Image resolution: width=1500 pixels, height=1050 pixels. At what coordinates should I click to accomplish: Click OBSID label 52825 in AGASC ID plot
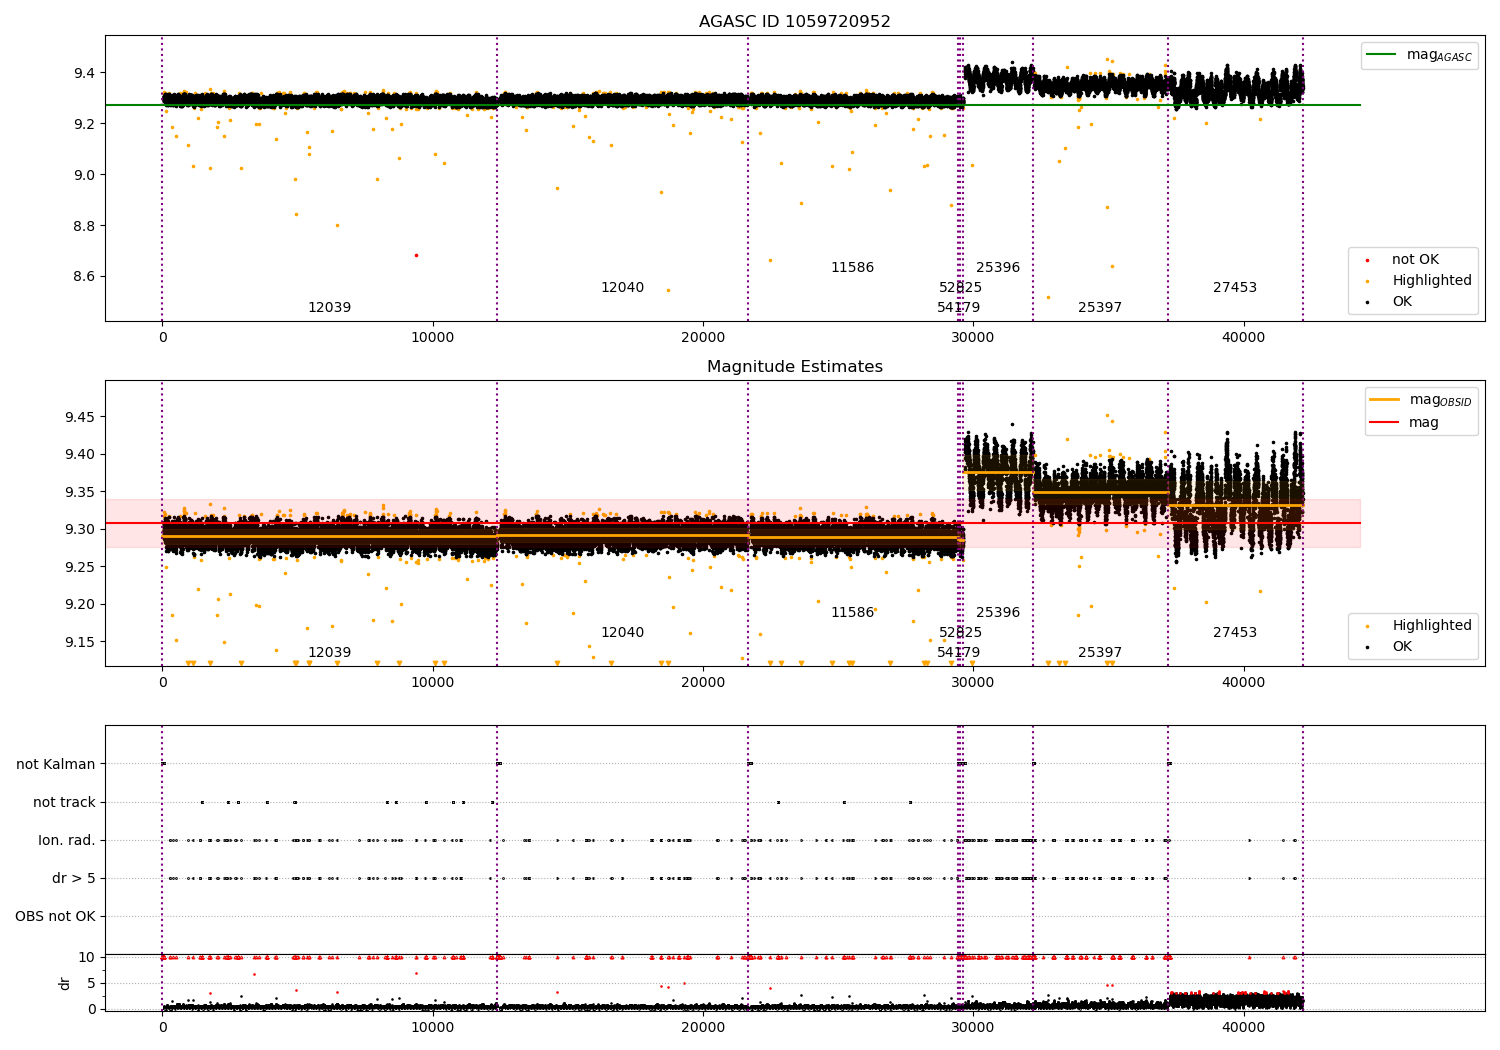(x=960, y=288)
